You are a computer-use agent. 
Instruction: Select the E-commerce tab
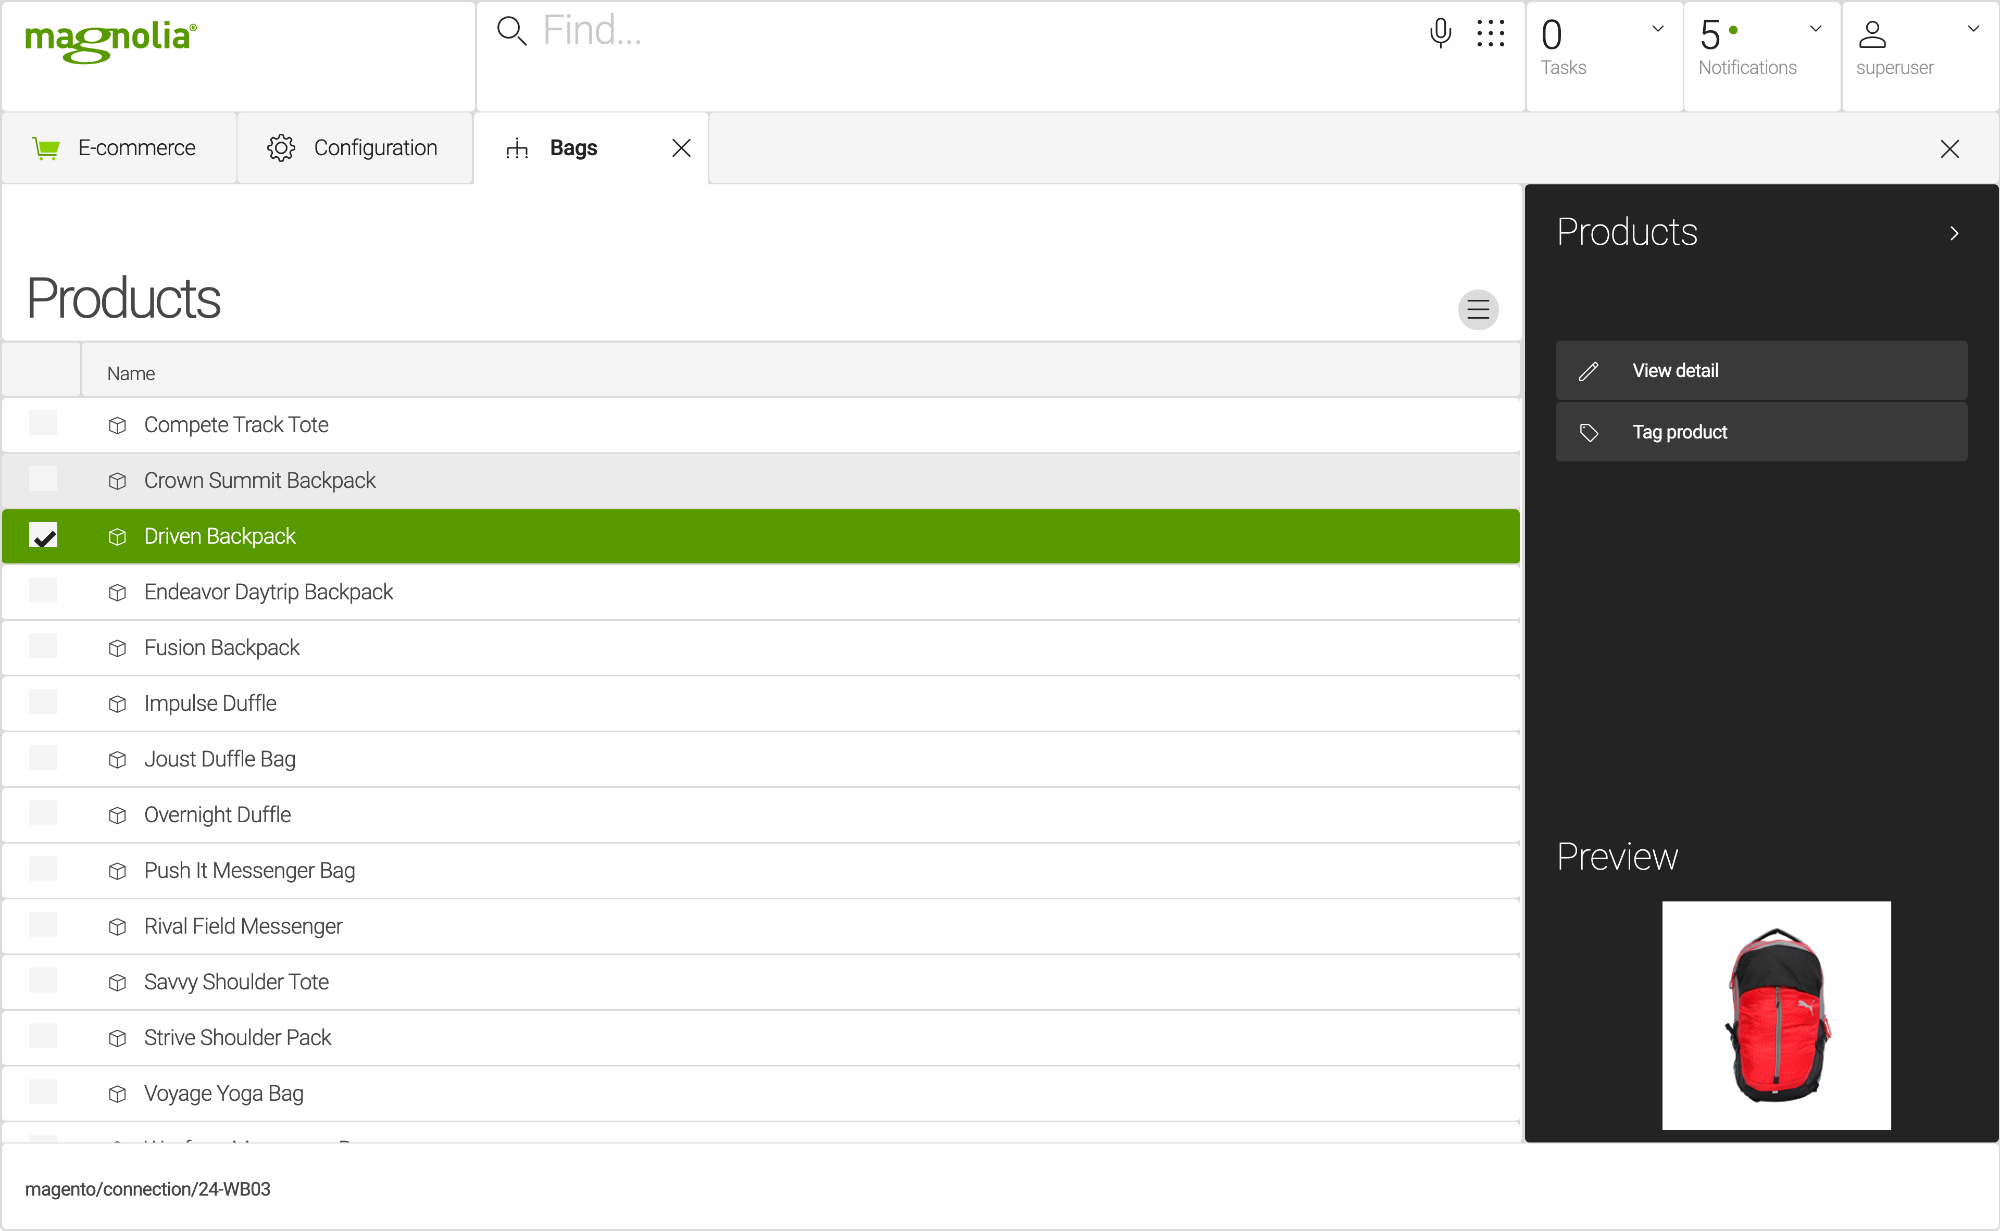tap(119, 146)
